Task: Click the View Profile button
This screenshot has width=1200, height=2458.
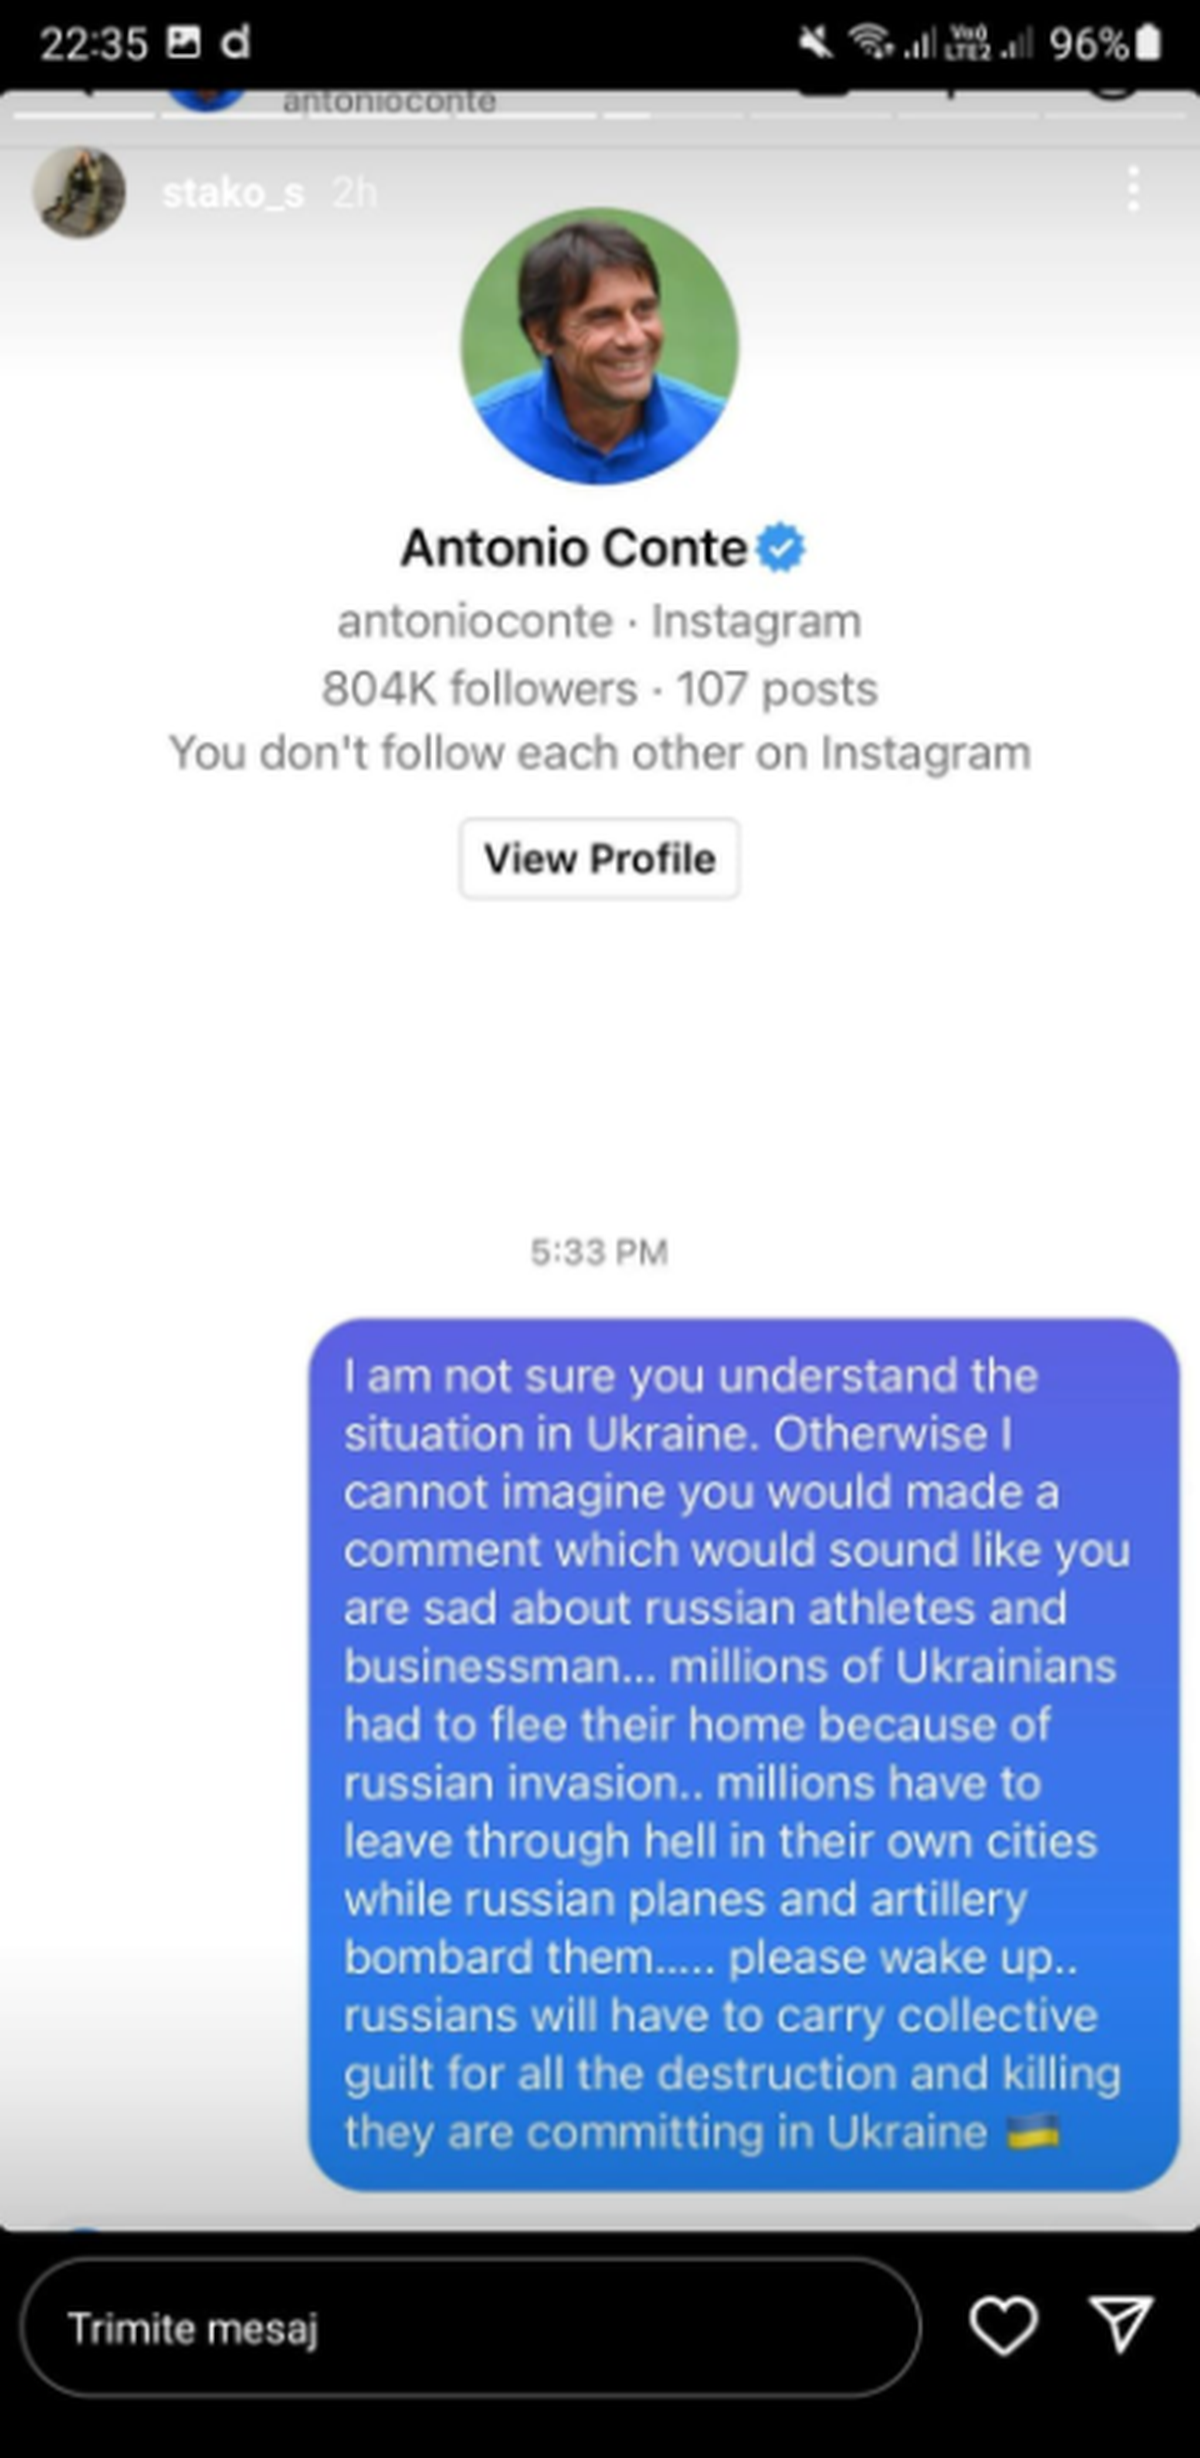Action: [x=600, y=859]
